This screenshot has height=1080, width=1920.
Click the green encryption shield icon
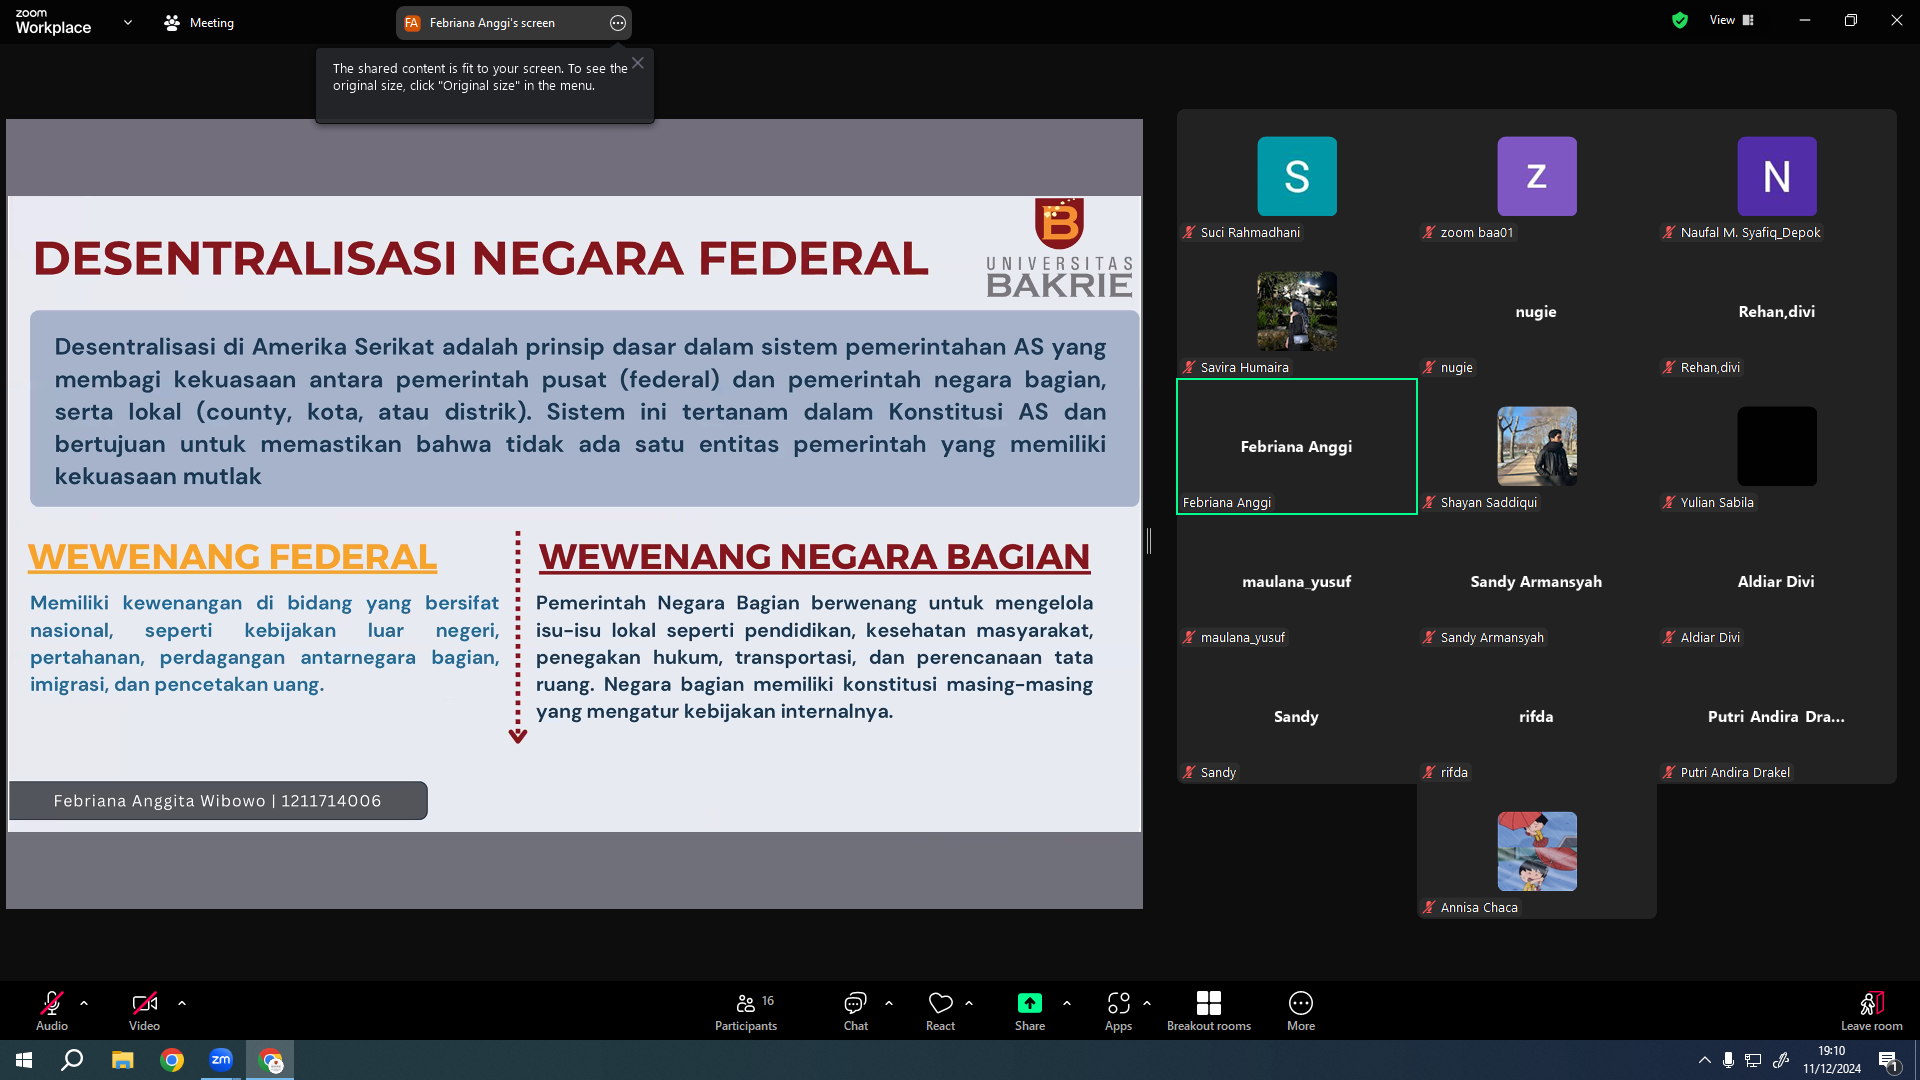(x=1680, y=20)
